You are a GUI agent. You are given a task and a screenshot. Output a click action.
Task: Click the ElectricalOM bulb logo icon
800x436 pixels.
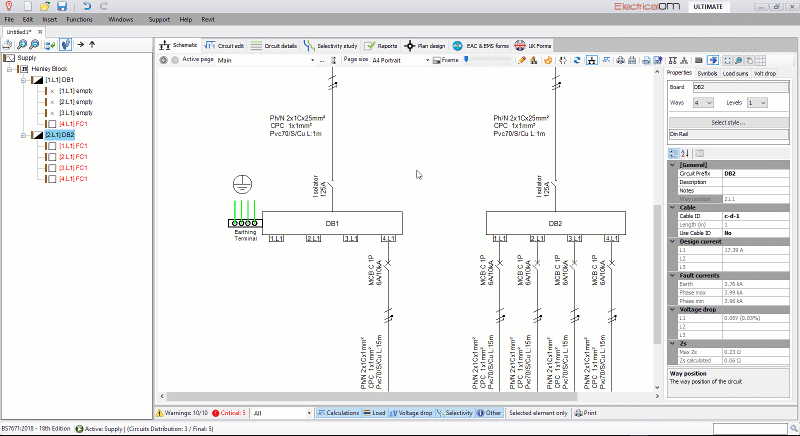point(9,6)
